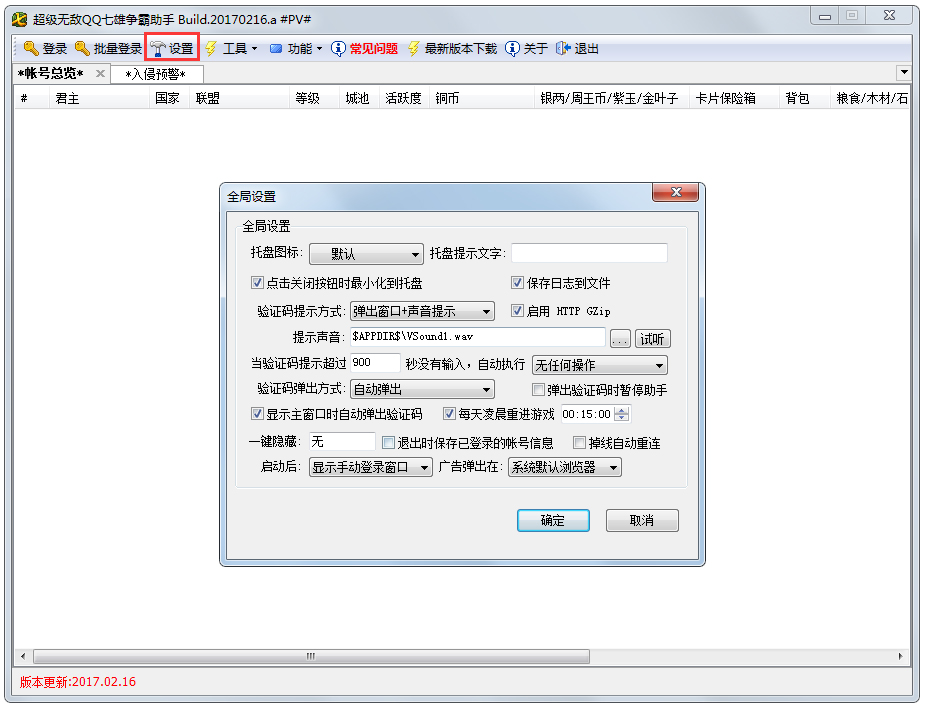Enable 掉线自动重连 option
This screenshot has width=926, height=707.
(x=579, y=442)
